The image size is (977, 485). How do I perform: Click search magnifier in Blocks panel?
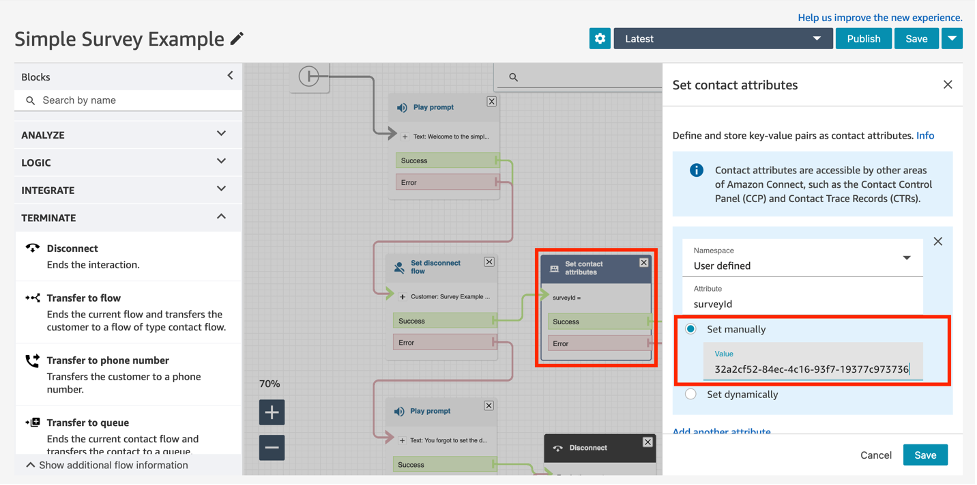(x=30, y=100)
